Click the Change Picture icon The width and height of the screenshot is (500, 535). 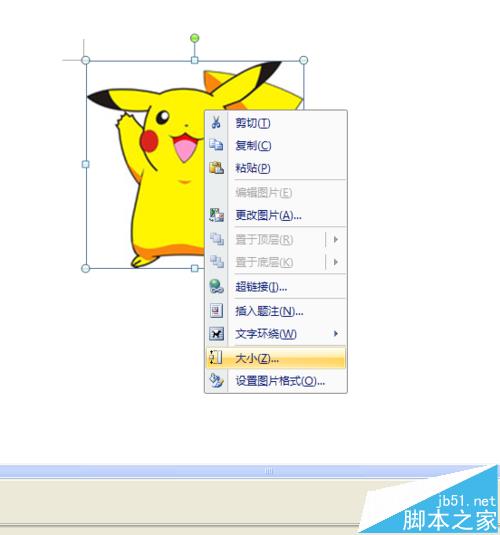[x=216, y=215]
